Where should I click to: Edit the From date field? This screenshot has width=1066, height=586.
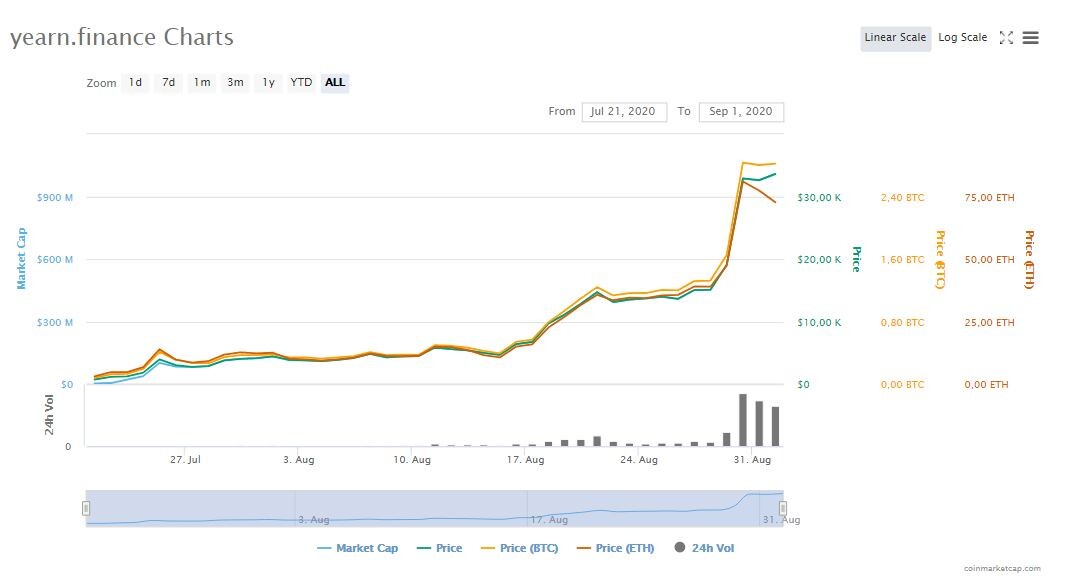pyautogui.click(x=624, y=111)
